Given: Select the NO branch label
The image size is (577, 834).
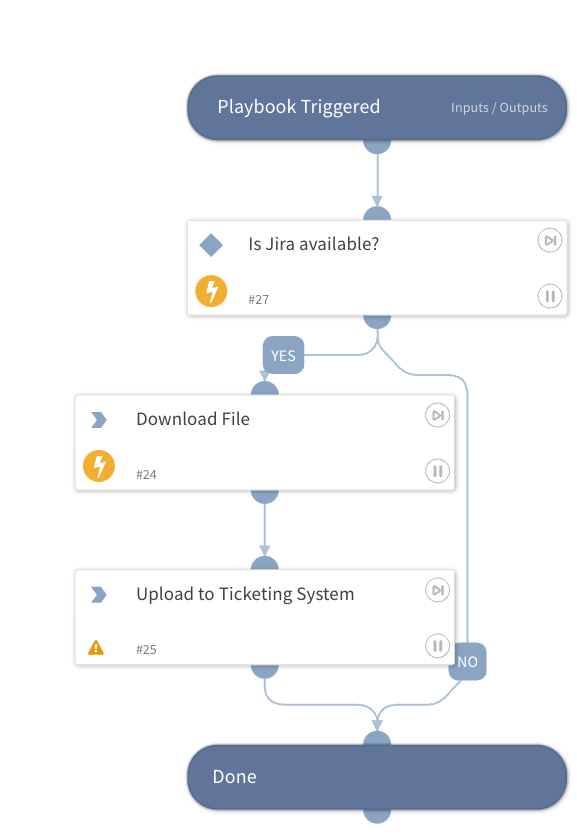Looking at the screenshot, I should click(467, 662).
